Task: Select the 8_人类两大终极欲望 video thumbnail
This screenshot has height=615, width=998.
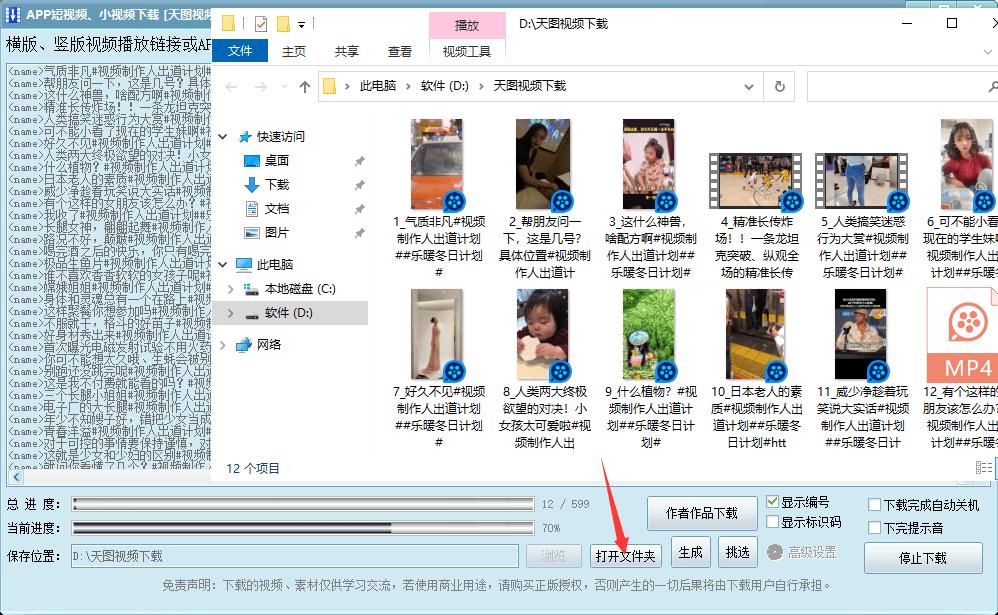Action: tap(542, 335)
